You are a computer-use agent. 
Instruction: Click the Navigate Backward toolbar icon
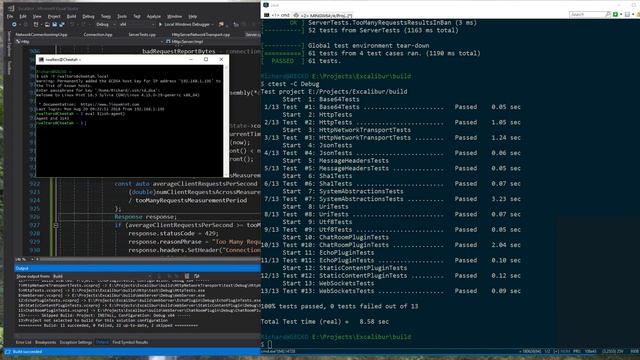point(14,24)
